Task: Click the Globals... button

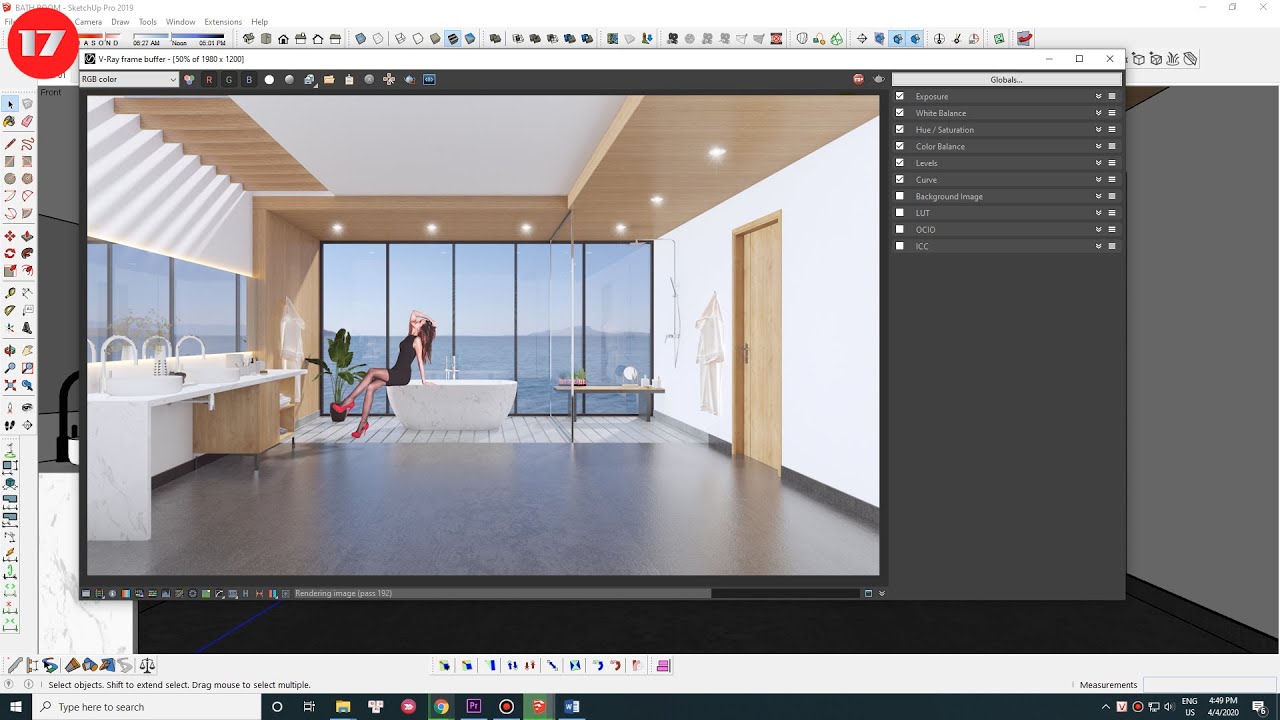Action: [1006, 79]
